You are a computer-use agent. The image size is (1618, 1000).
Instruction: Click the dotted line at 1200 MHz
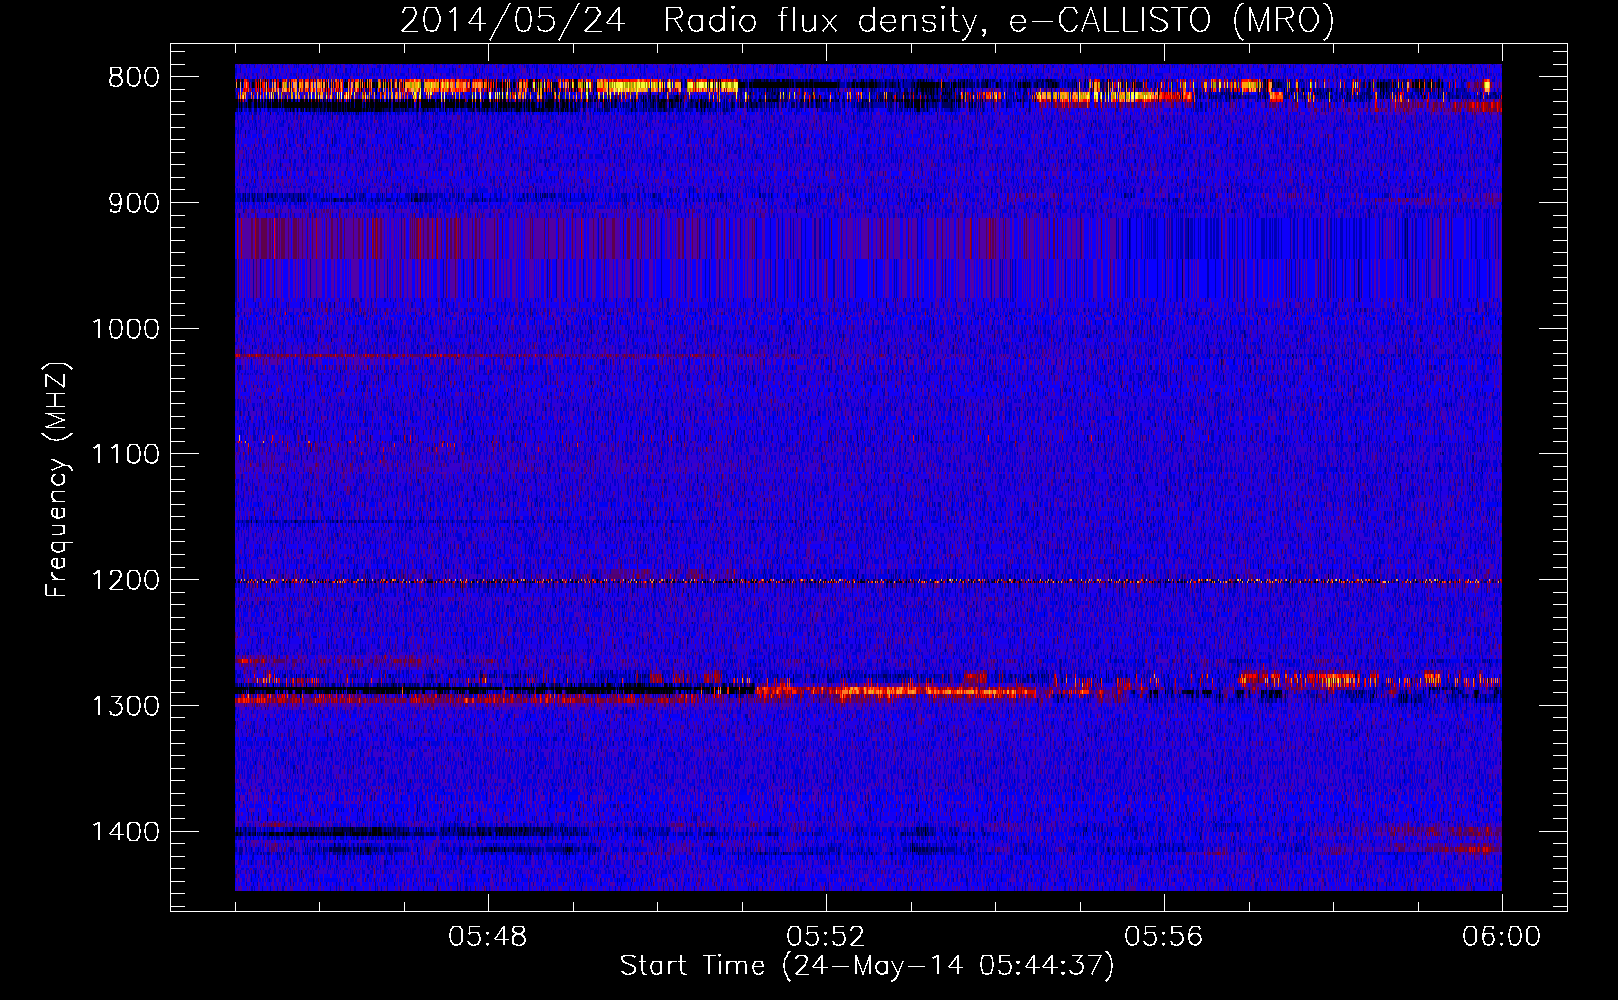pyautogui.click(x=868, y=581)
